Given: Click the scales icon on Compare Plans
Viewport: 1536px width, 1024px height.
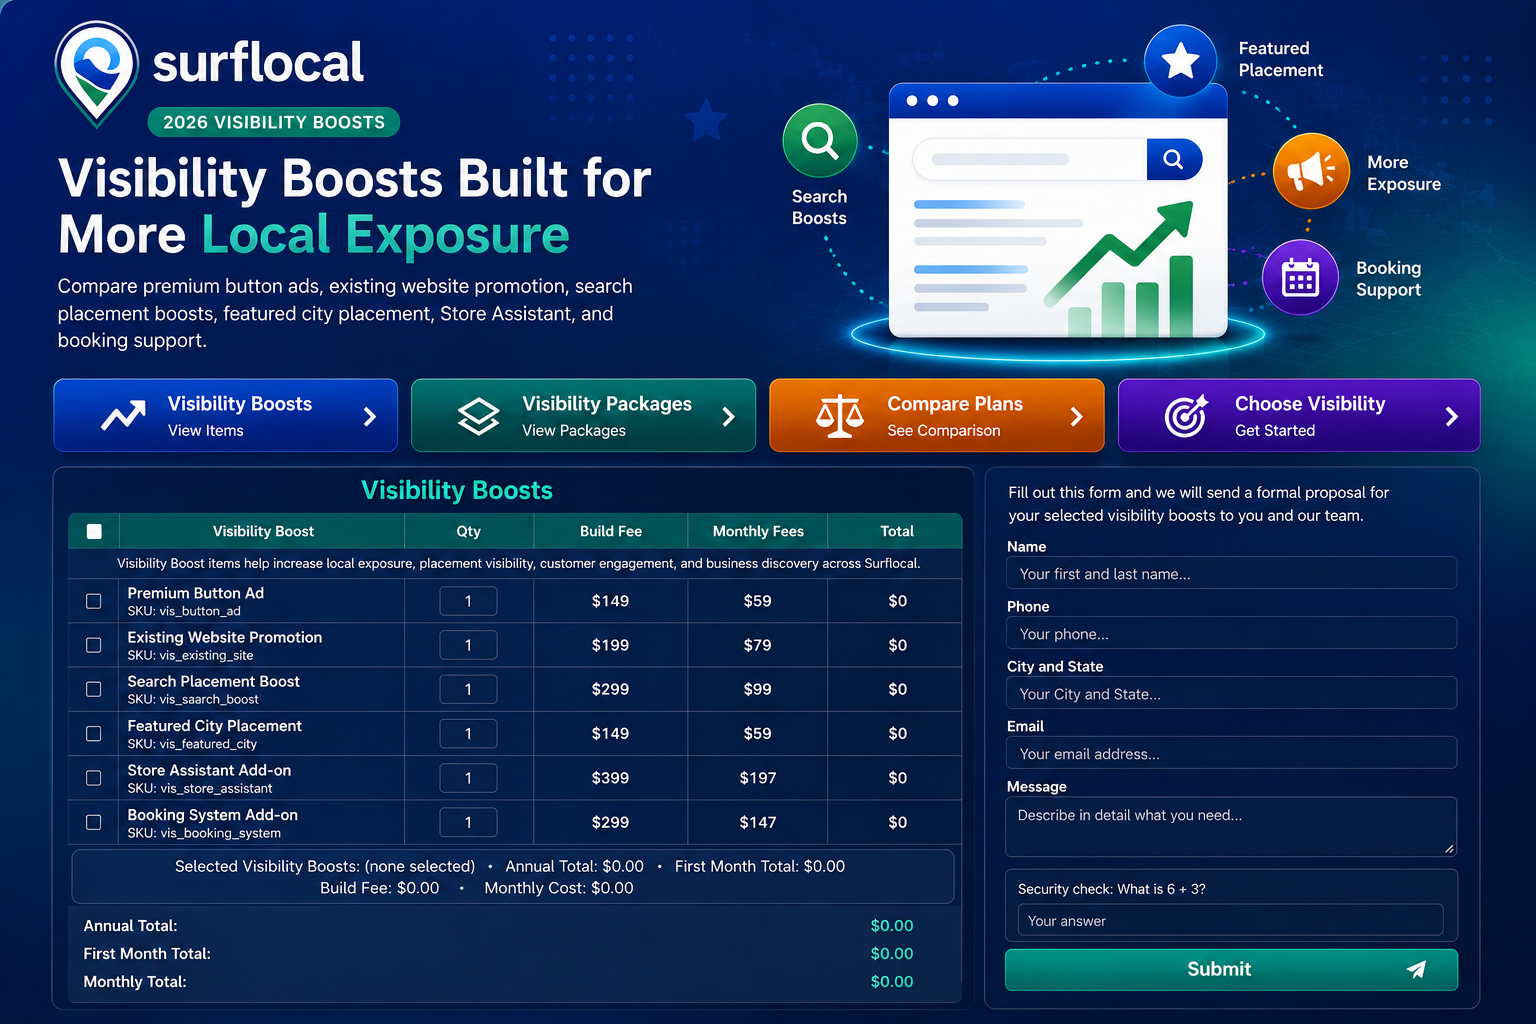Looking at the screenshot, I should pyautogui.click(x=839, y=416).
